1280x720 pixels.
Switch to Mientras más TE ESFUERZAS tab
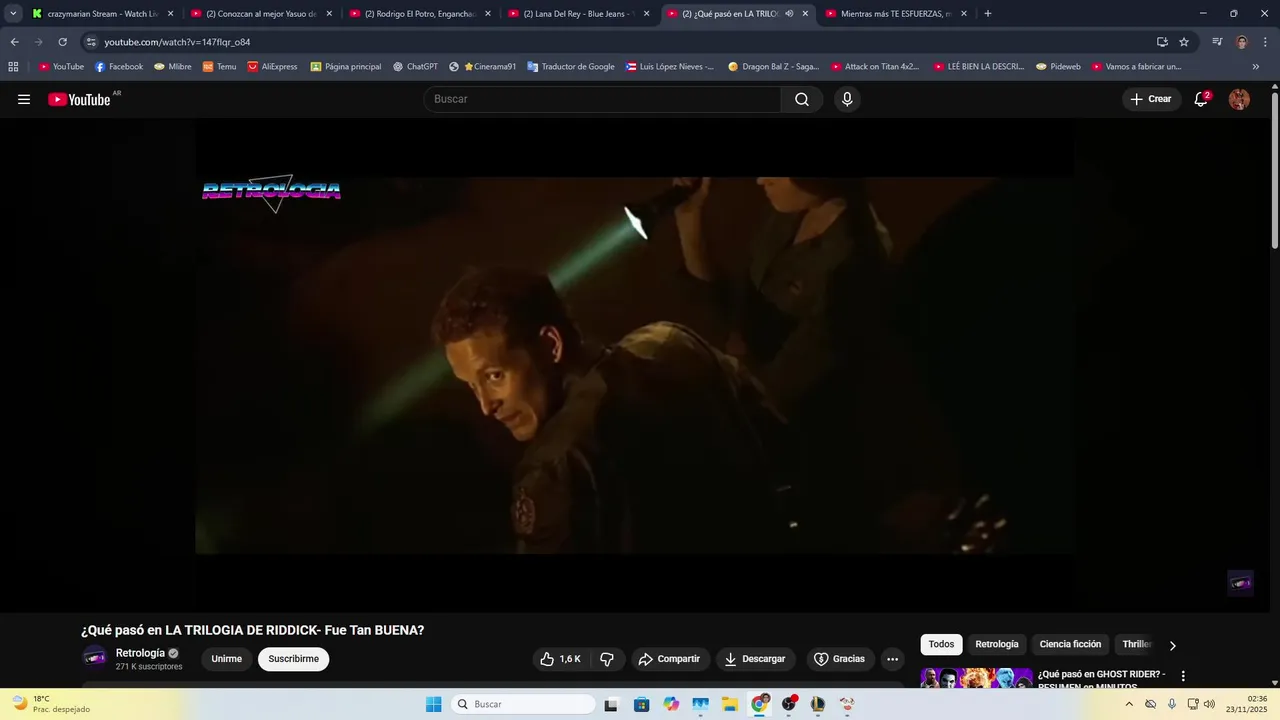click(x=896, y=14)
